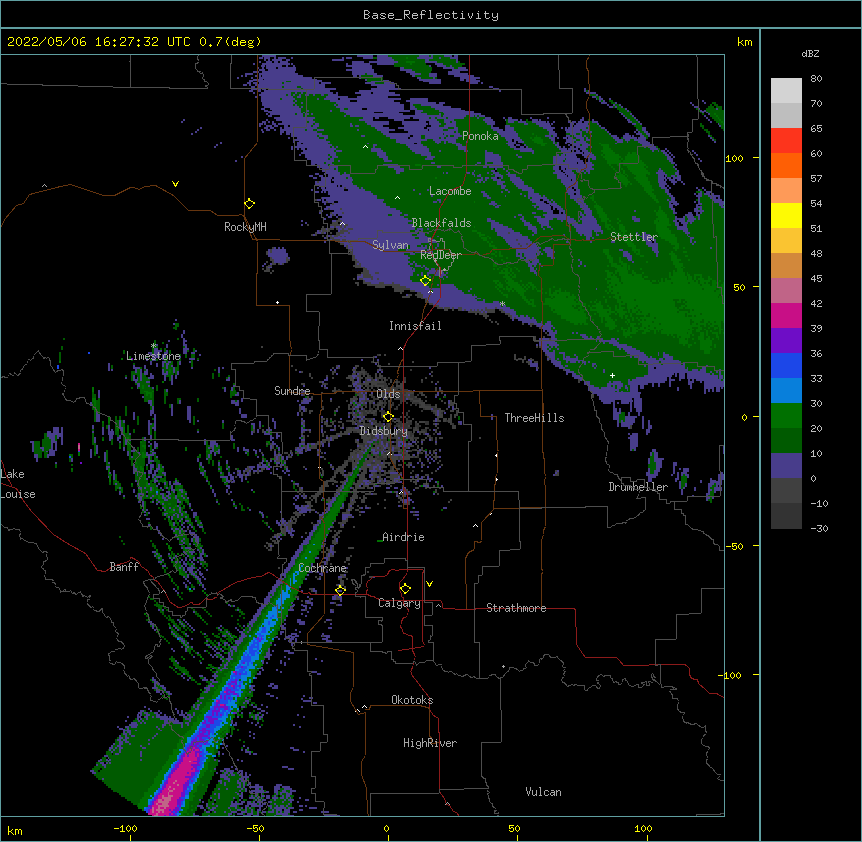
Task: Click the Ponoka city label
Action: click(x=480, y=136)
